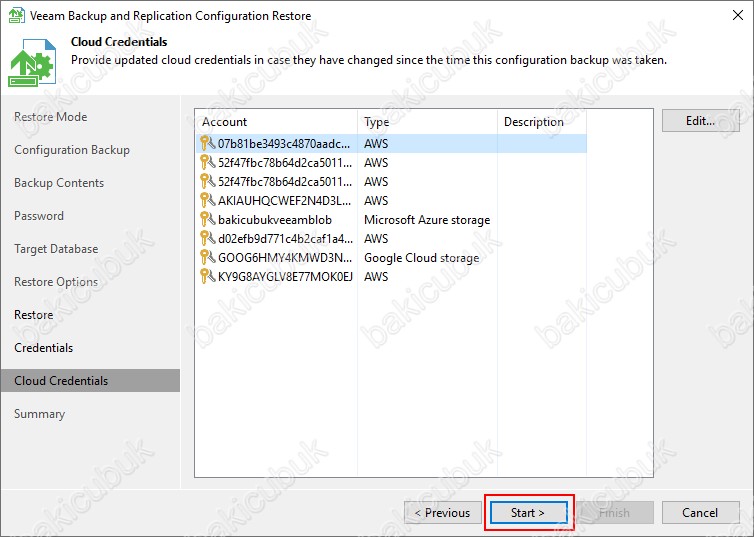
Task: Click key icon beside AKIAUHQCWEF2N4D3L account
Action: (208, 201)
